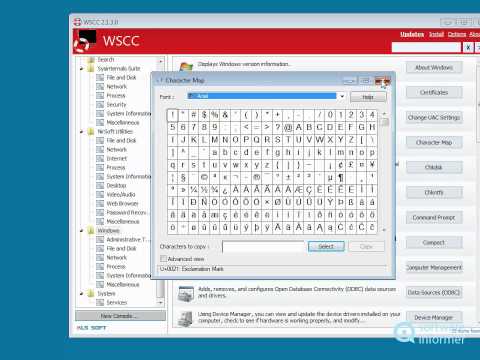This screenshot has width=480, height=360.
Task: Click the Select button in Character Map
Action: coord(326,247)
